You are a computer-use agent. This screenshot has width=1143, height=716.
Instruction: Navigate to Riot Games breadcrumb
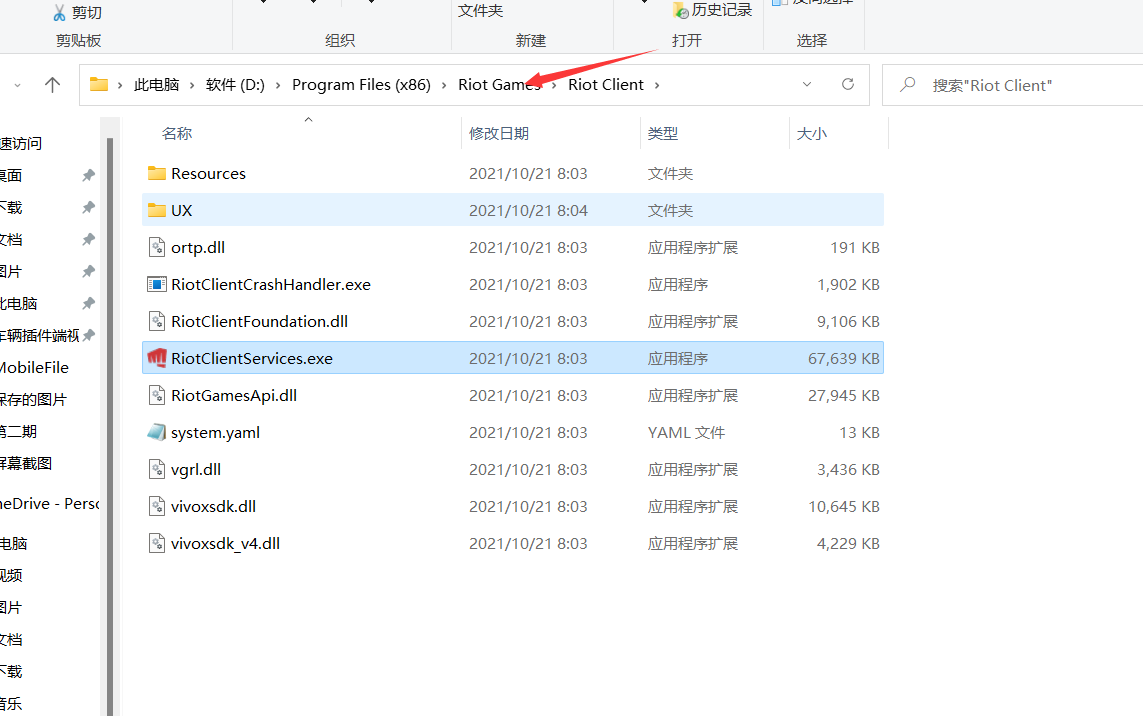500,85
